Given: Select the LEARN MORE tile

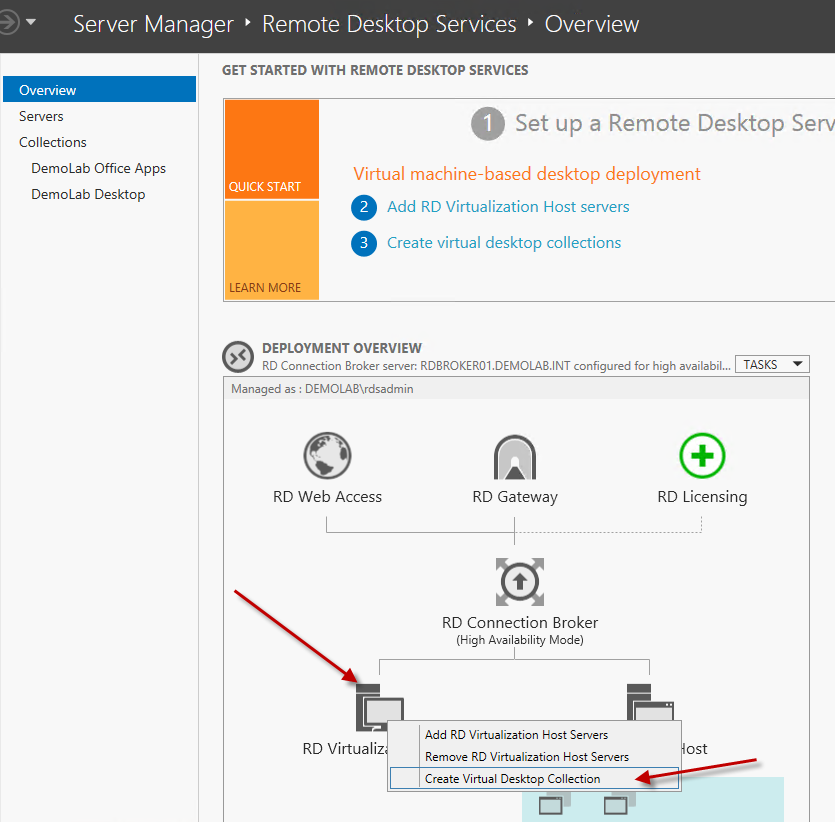Looking at the screenshot, I should pyautogui.click(x=271, y=250).
